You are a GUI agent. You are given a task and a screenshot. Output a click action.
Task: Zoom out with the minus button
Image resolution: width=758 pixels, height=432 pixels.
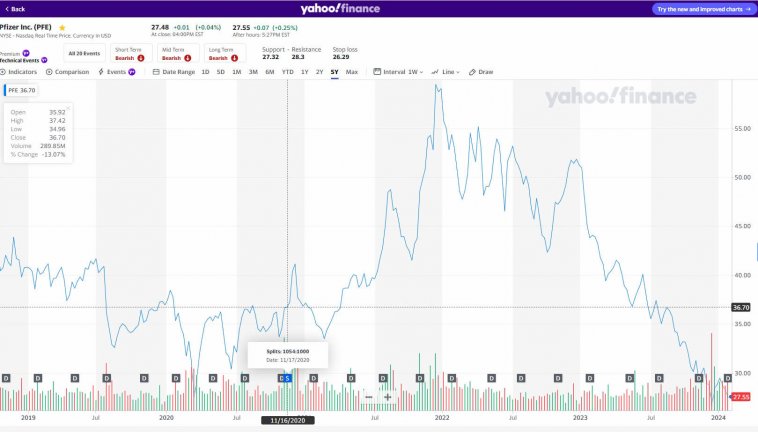pyautogui.click(x=369, y=397)
